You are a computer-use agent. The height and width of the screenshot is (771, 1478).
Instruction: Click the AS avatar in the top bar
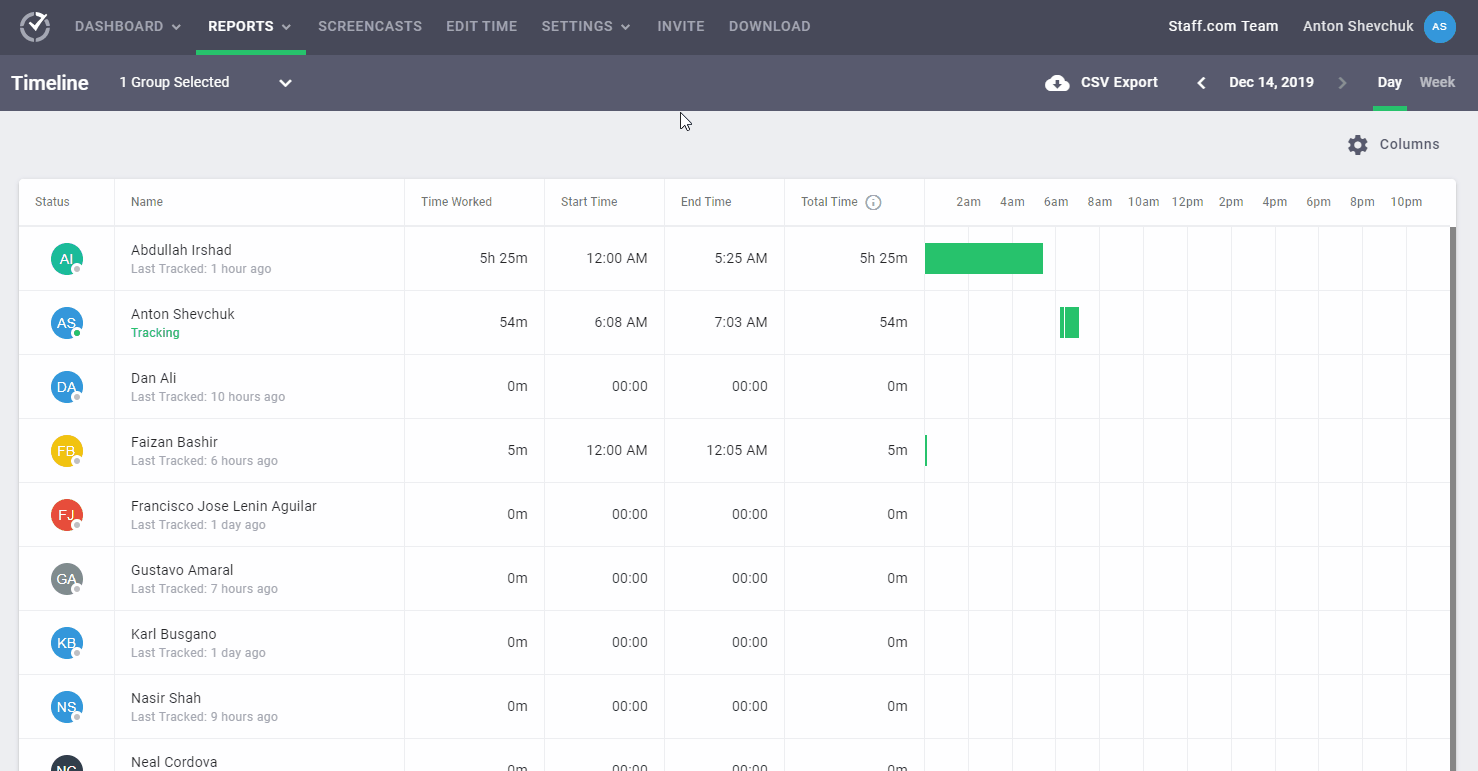click(x=1439, y=26)
